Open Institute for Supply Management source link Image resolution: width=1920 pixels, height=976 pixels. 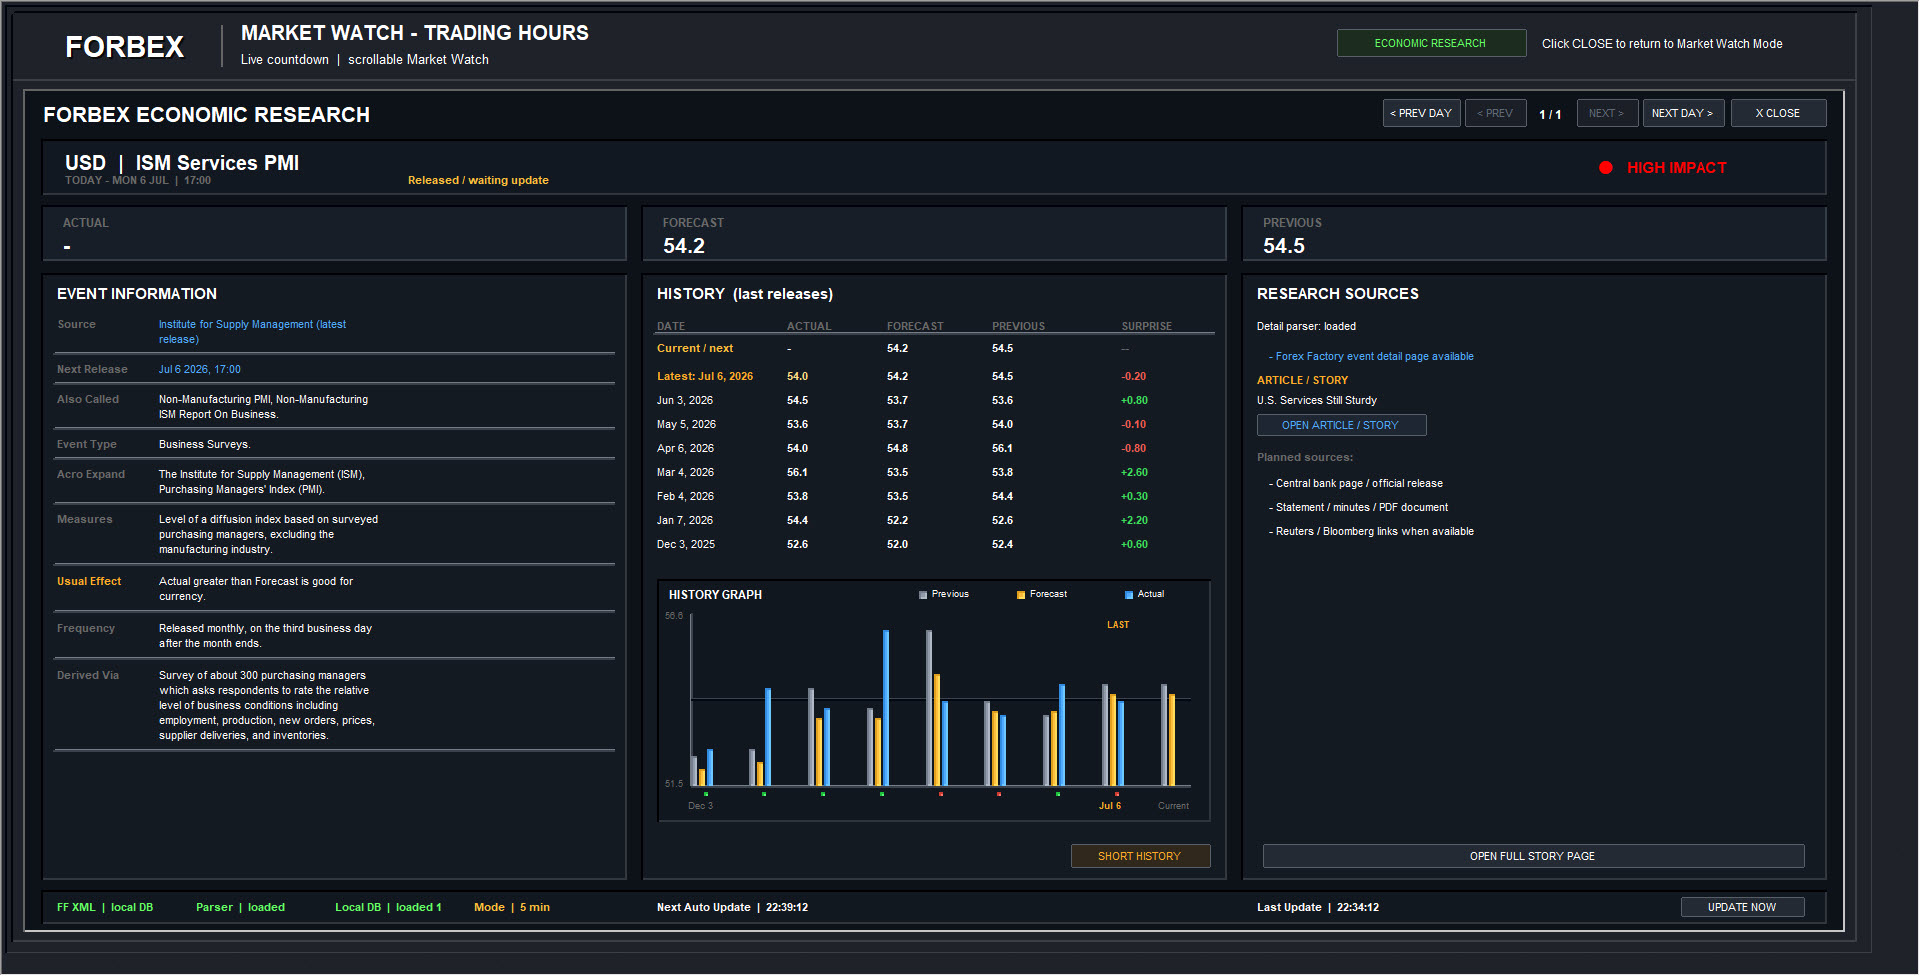tap(252, 332)
